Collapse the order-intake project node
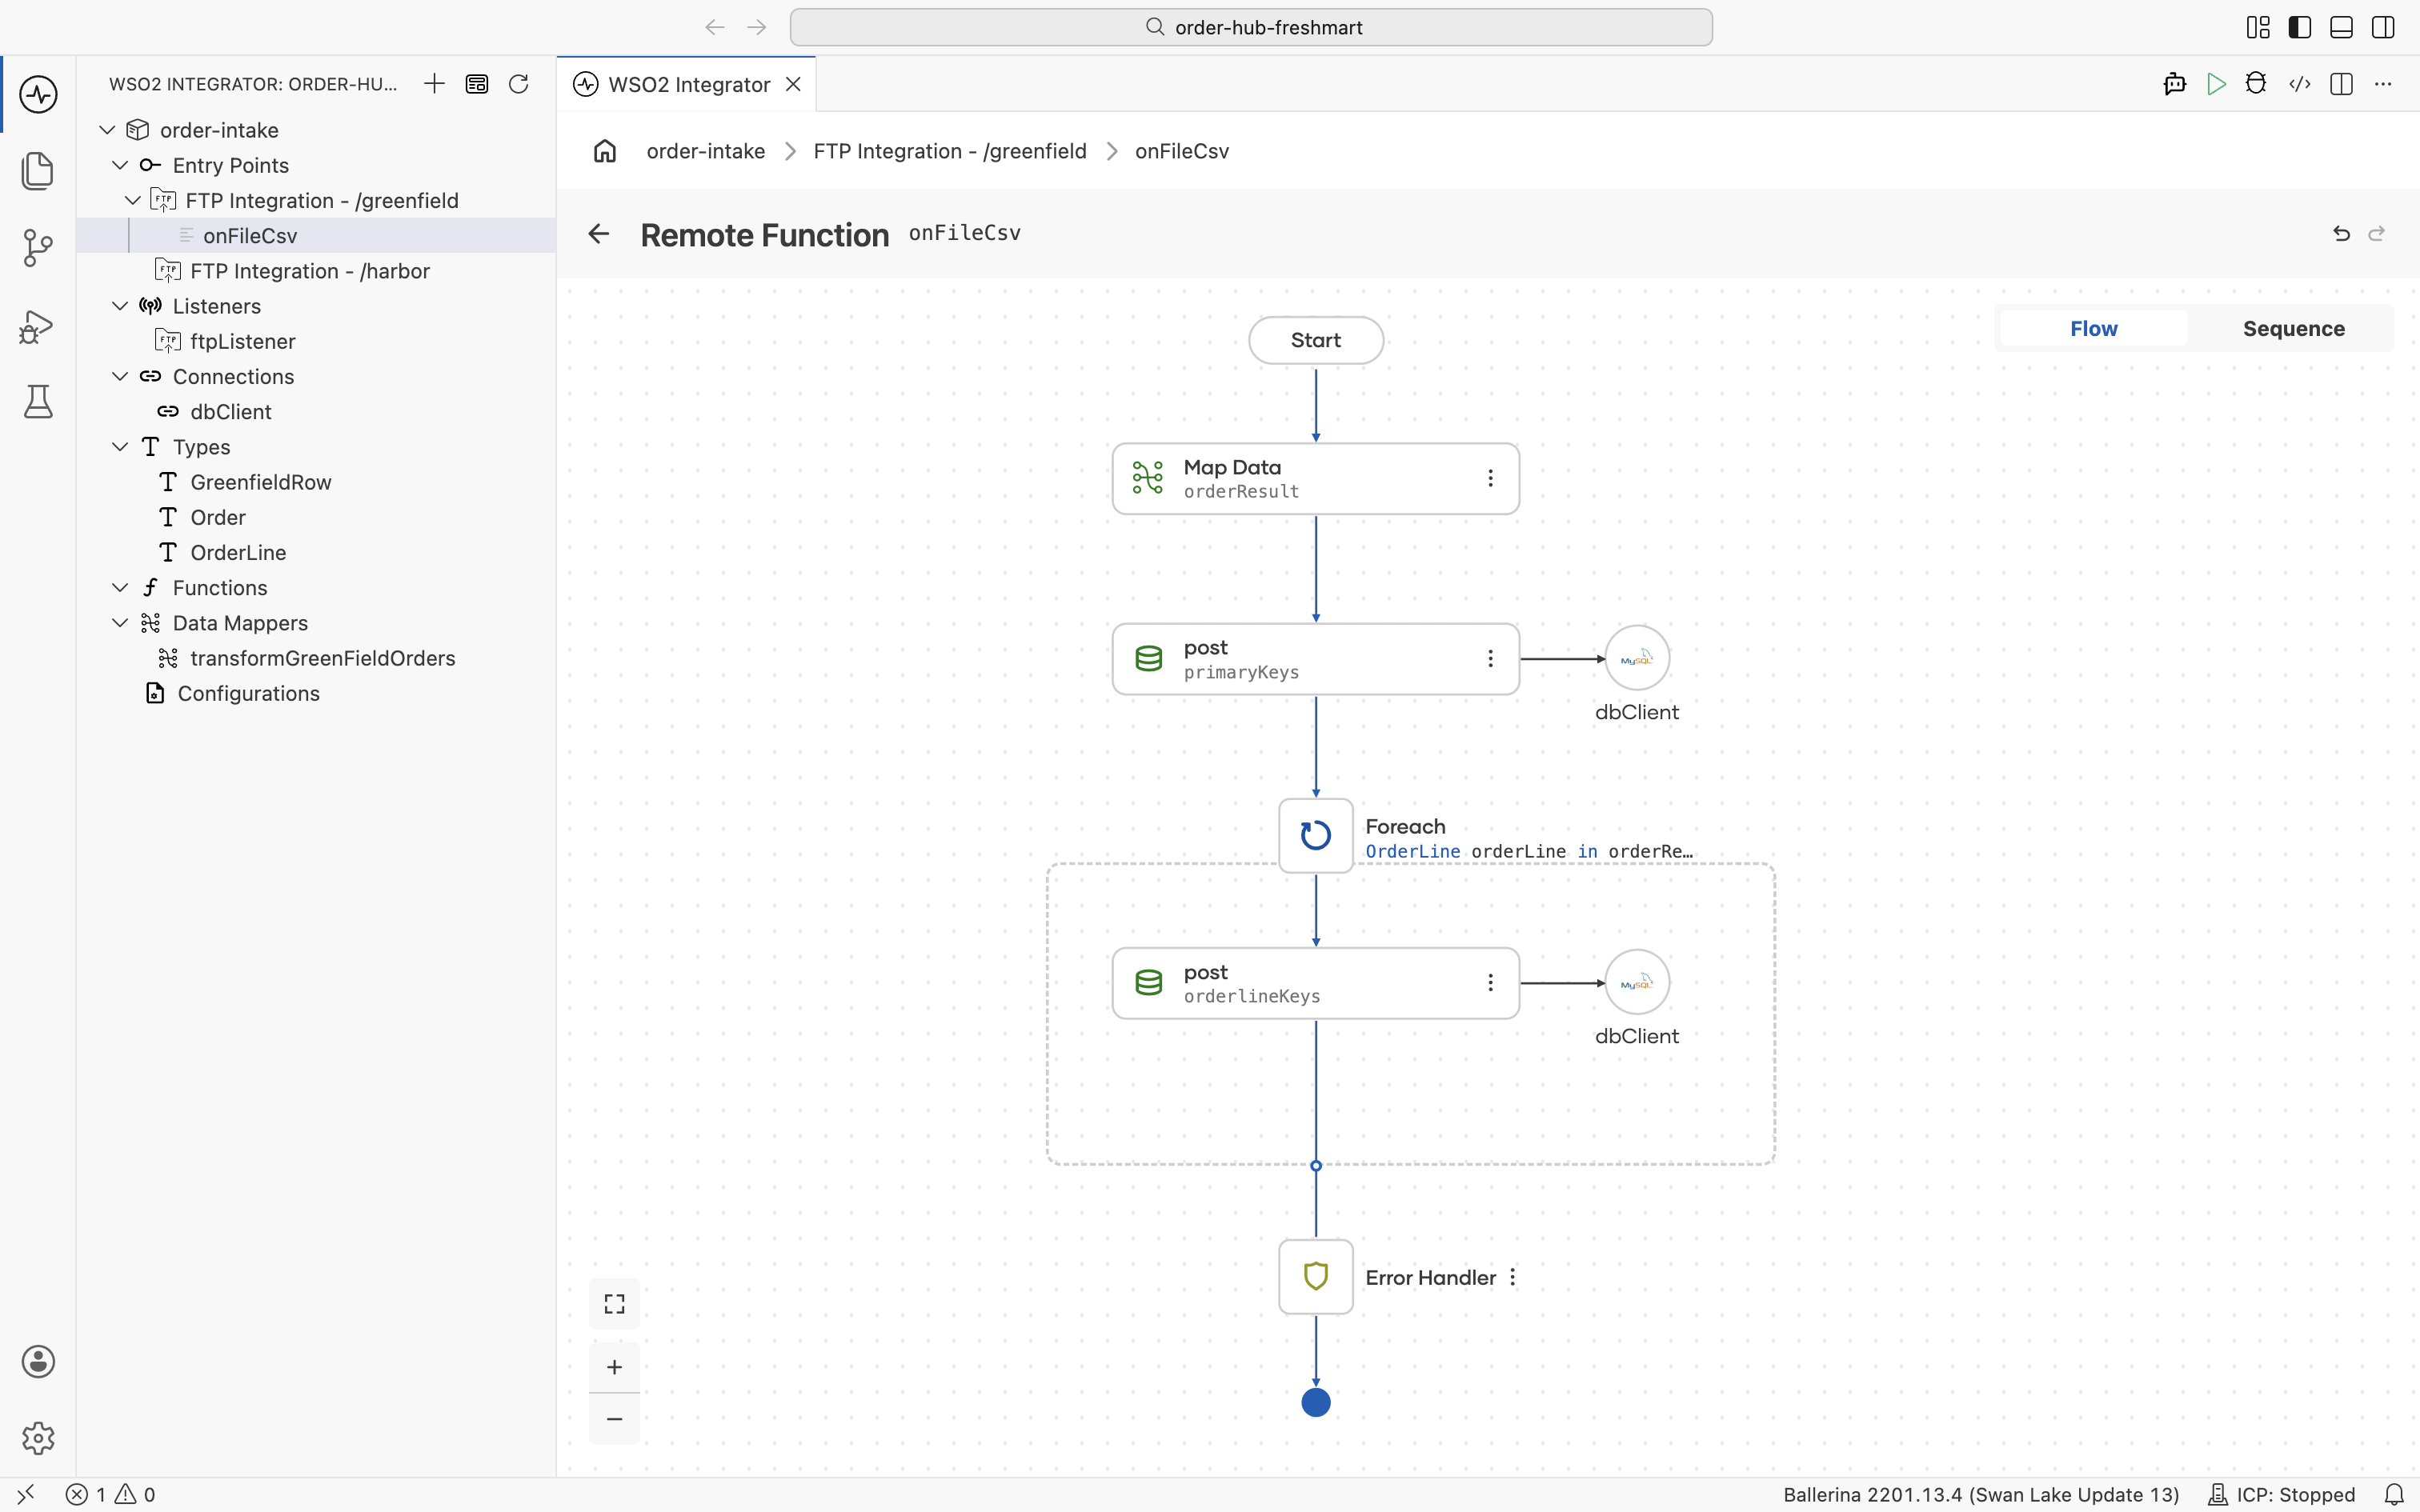 pyautogui.click(x=107, y=130)
